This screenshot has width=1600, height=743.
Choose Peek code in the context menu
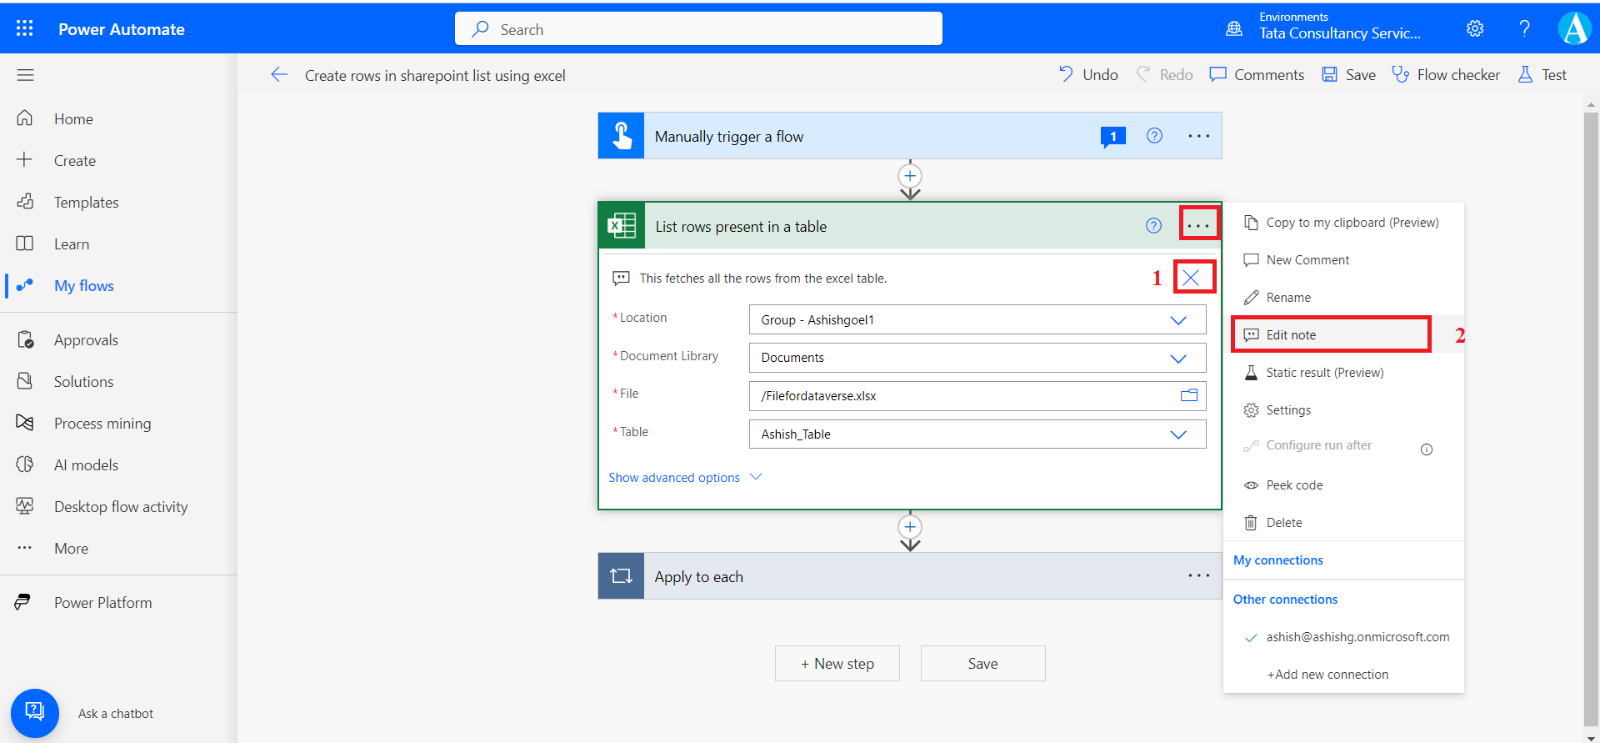click(x=1294, y=485)
